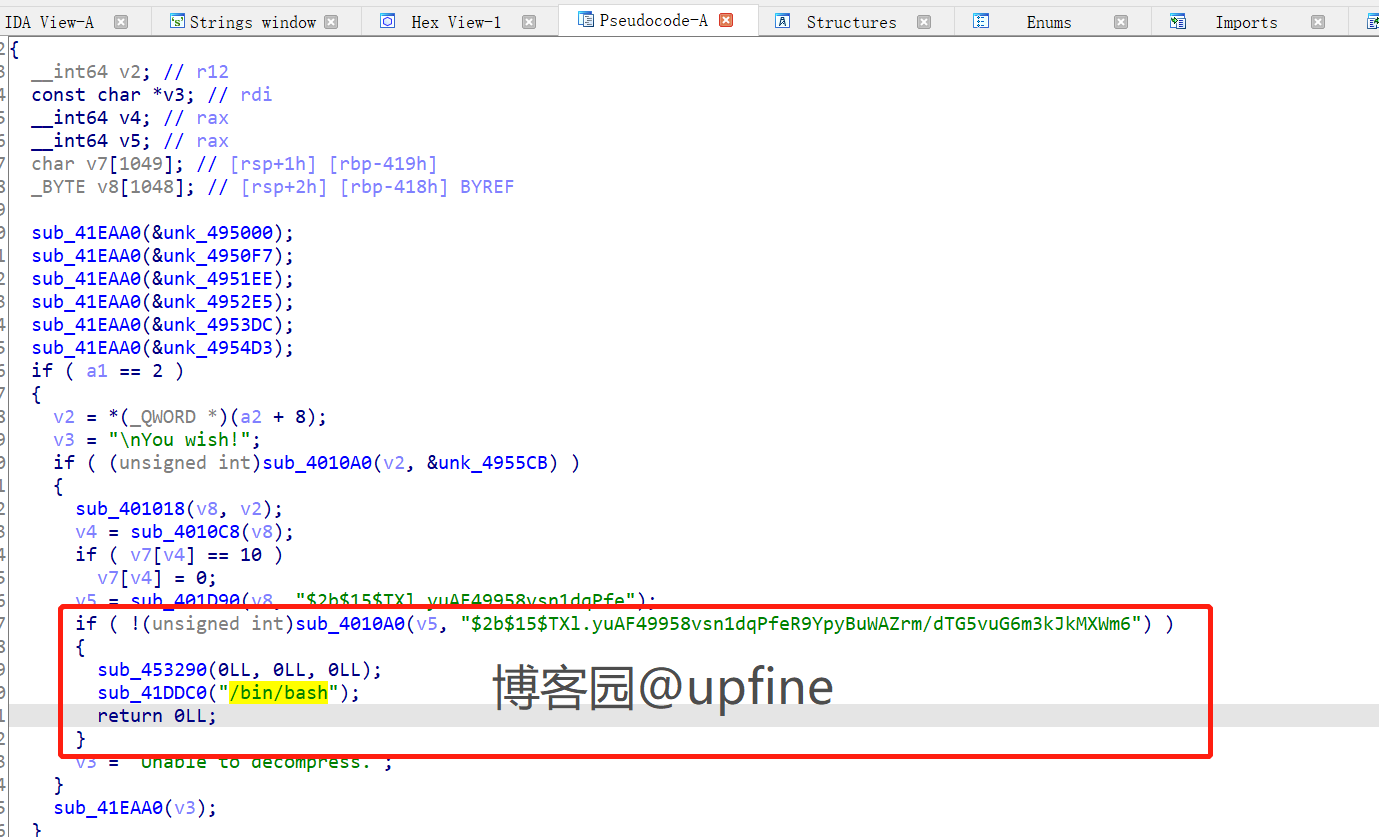
Task: Click the "const char *v3" declaration
Action: click(113, 94)
